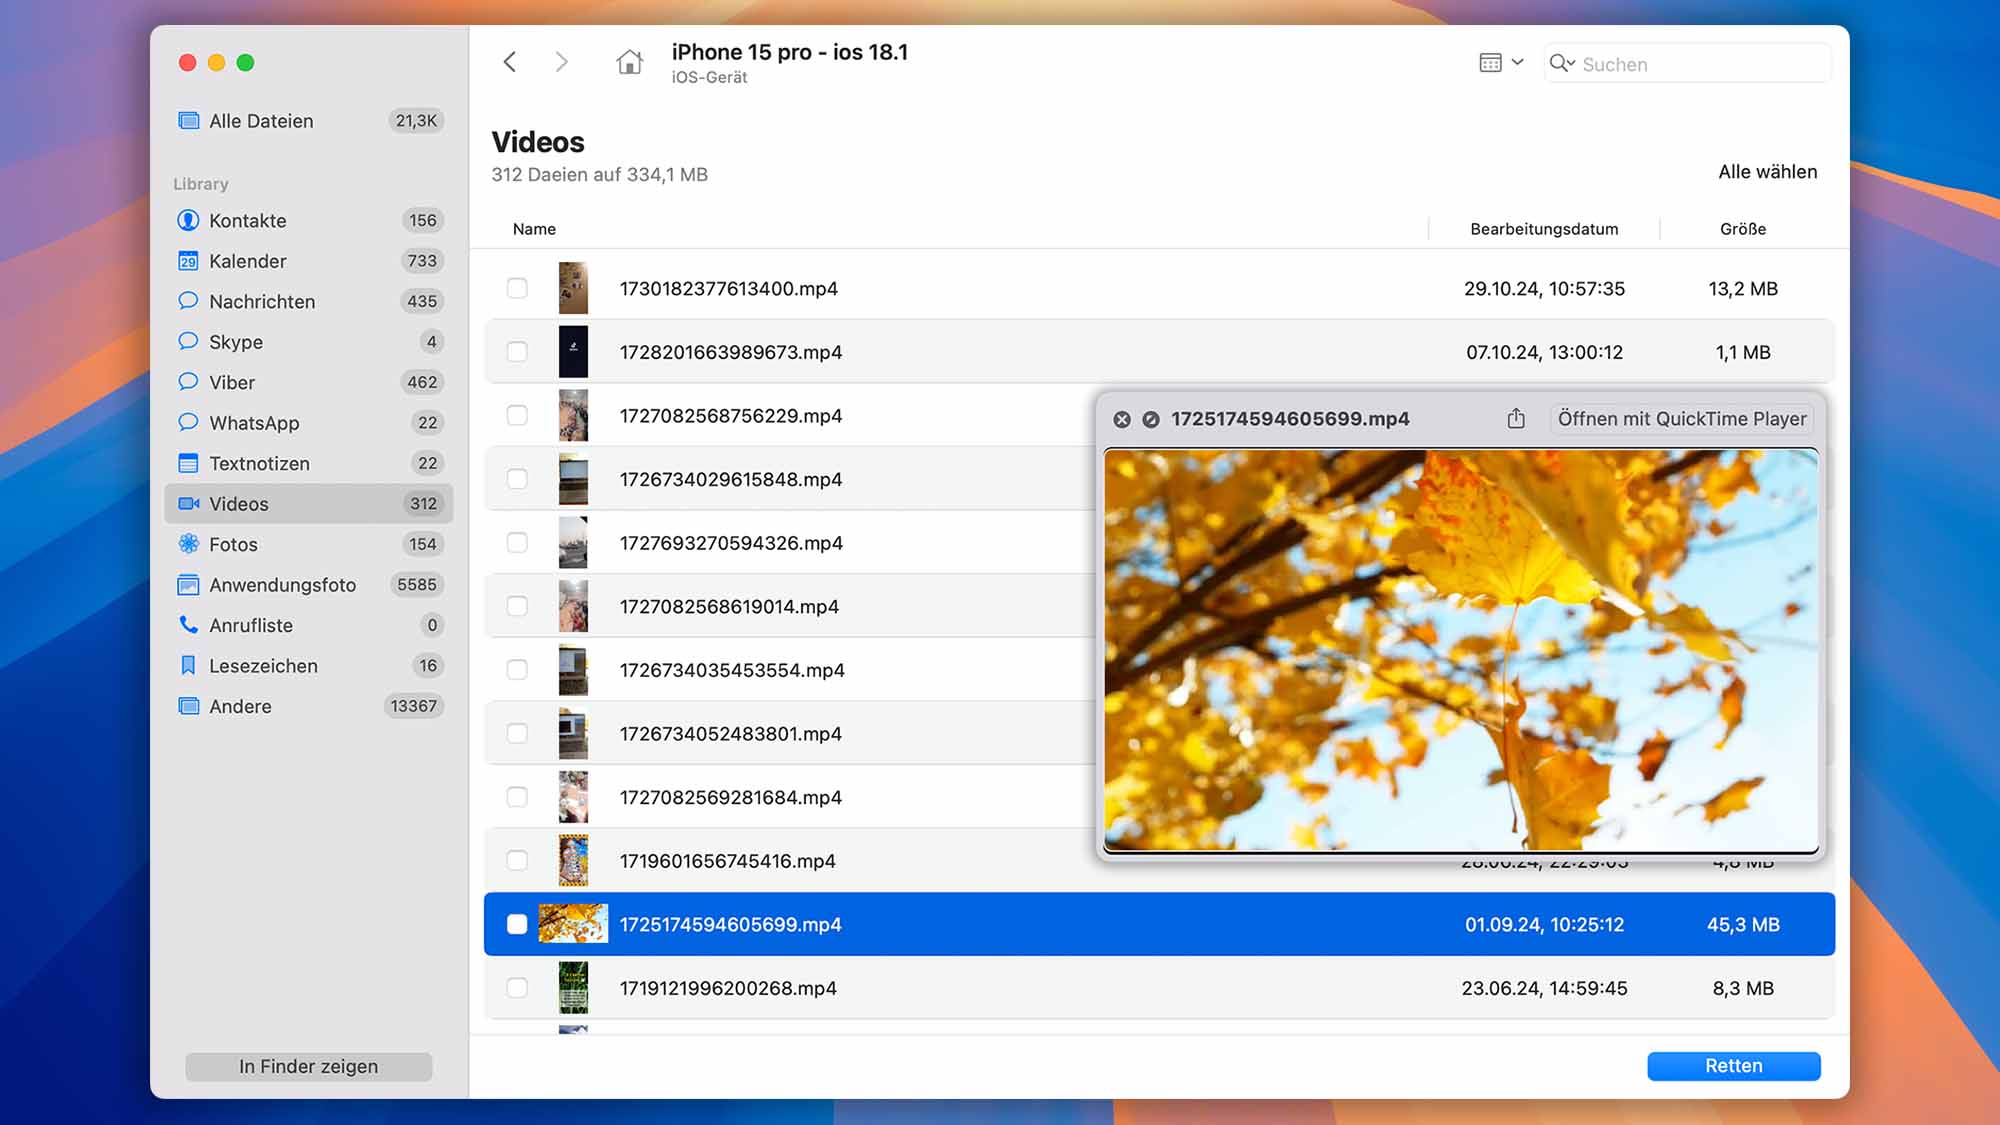Click into the Suchen search field
2000x1125 pixels.
click(x=1700, y=64)
